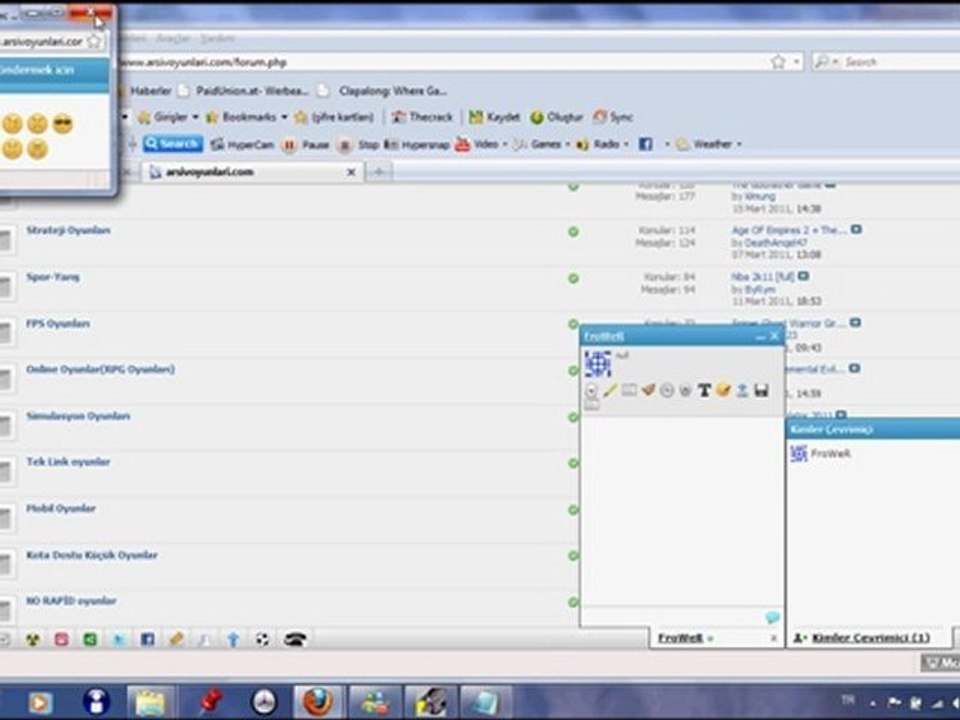Viewport: 960px width, 720px height.
Task: Click the blue up arrow in bottom bar
Action: [233, 640]
